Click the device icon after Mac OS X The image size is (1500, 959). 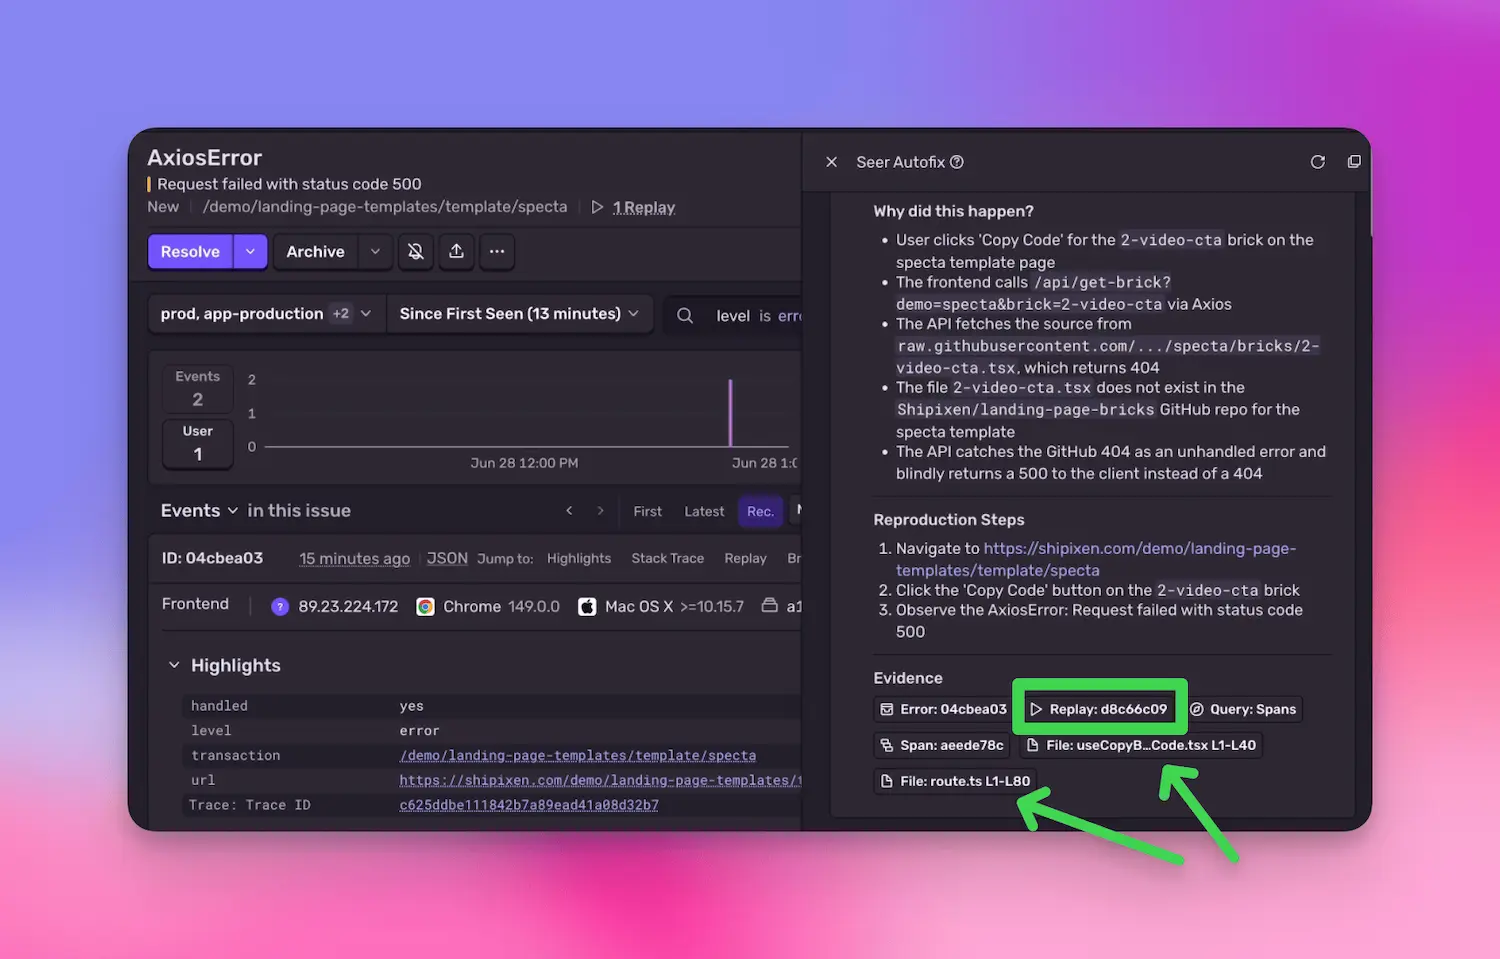[x=769, y=605]
